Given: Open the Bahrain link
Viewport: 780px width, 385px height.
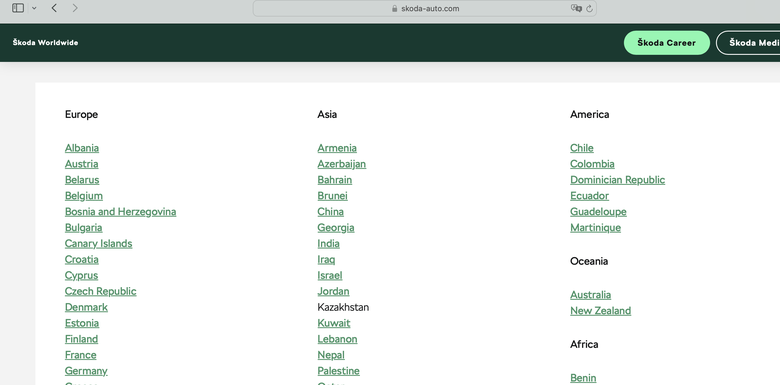Looking at the screenshot, I should (335, 180).
